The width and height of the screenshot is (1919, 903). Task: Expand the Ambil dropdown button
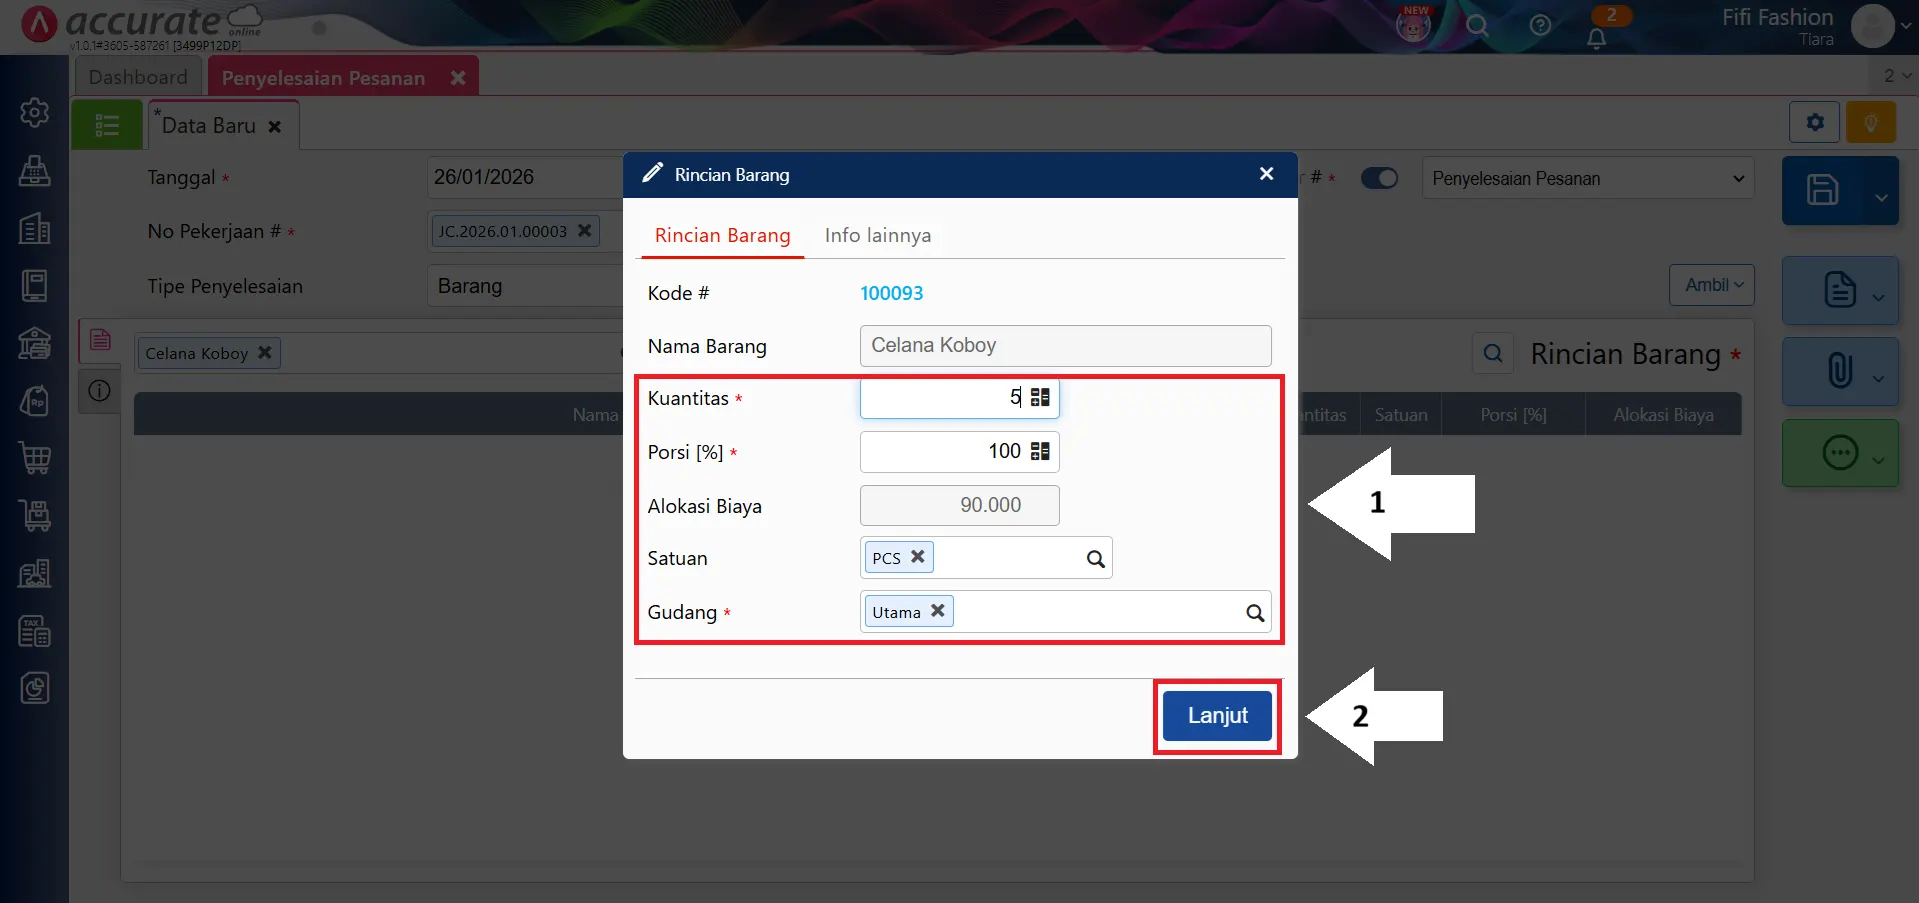tap(1712, 285)
